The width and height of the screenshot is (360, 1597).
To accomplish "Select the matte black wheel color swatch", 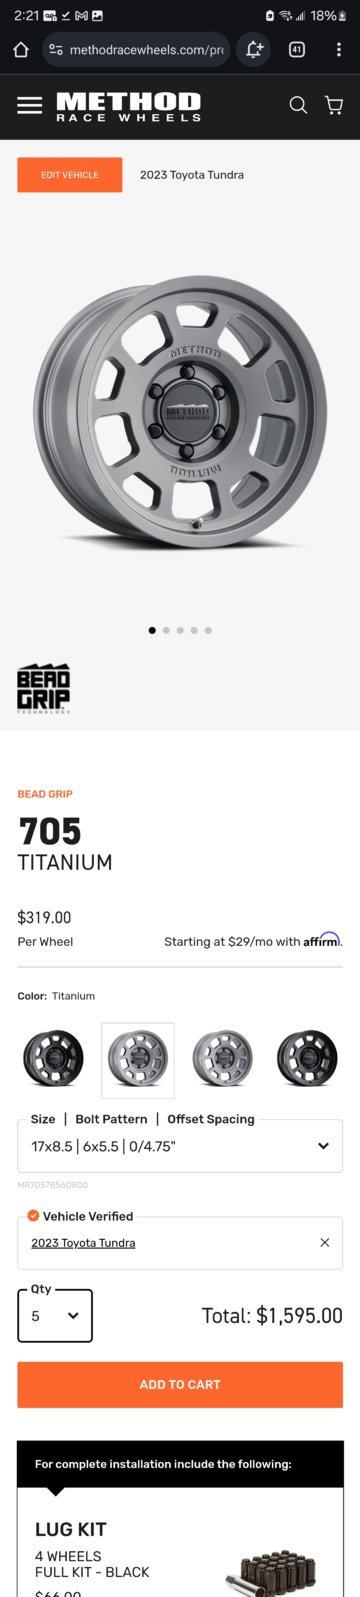I will point(54,1060).
